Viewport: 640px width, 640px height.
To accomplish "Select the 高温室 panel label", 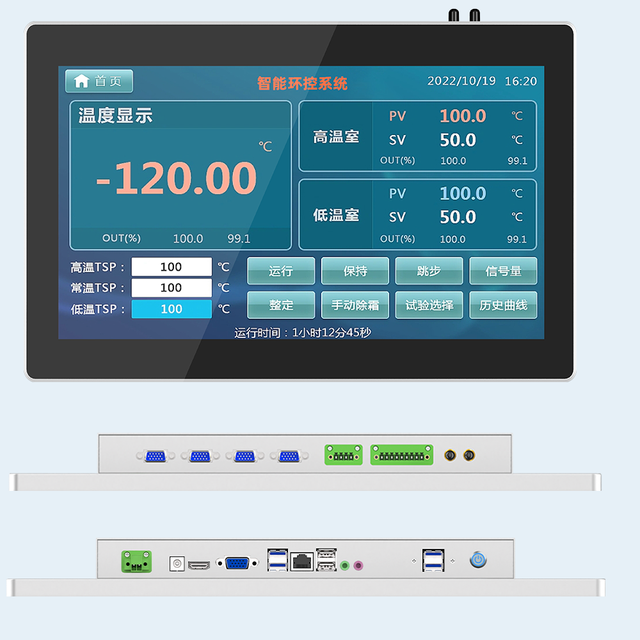I will tap(336, 136).
